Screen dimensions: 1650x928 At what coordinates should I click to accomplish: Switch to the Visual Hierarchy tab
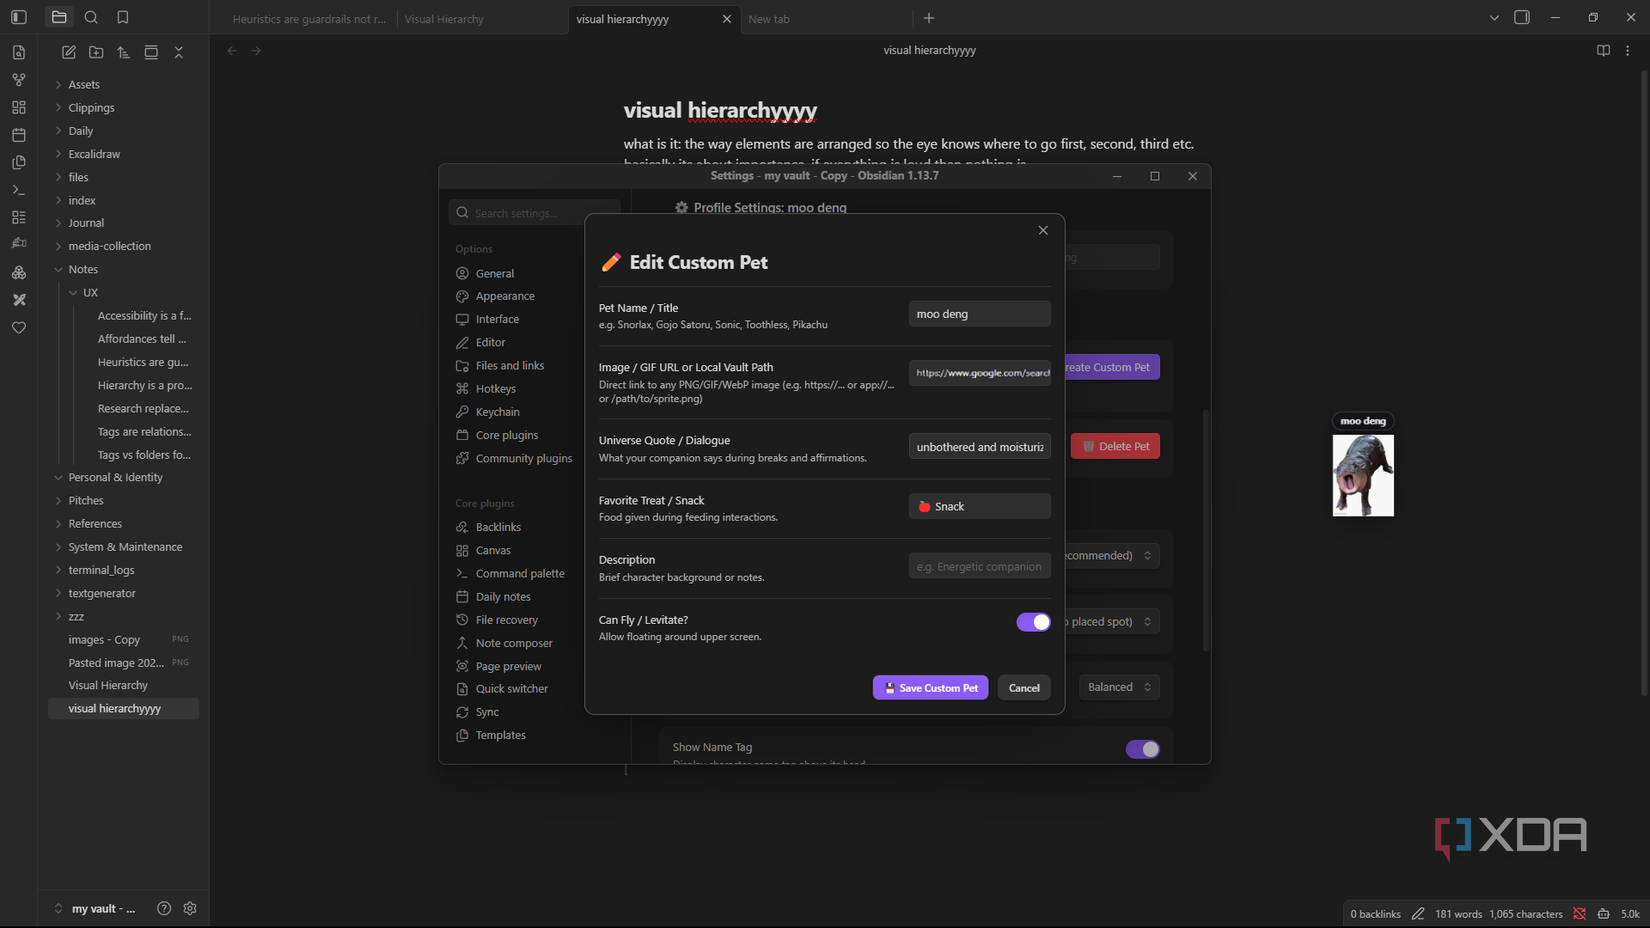pos(444,19)
